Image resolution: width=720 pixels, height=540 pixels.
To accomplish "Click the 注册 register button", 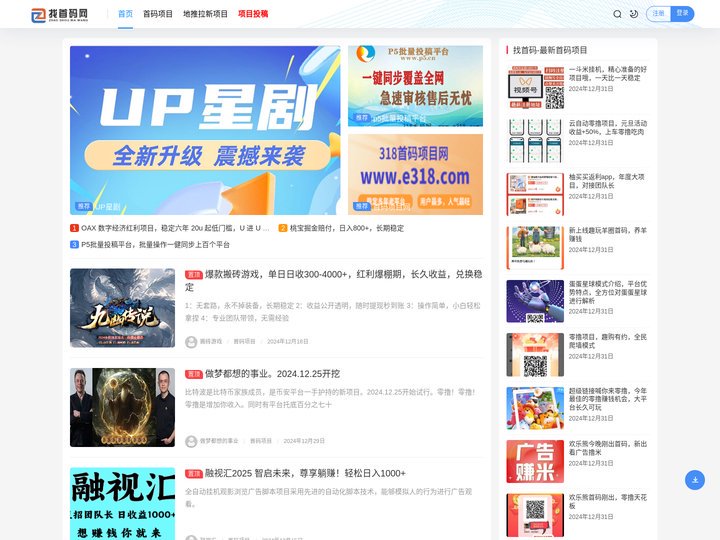I will 658,14.
